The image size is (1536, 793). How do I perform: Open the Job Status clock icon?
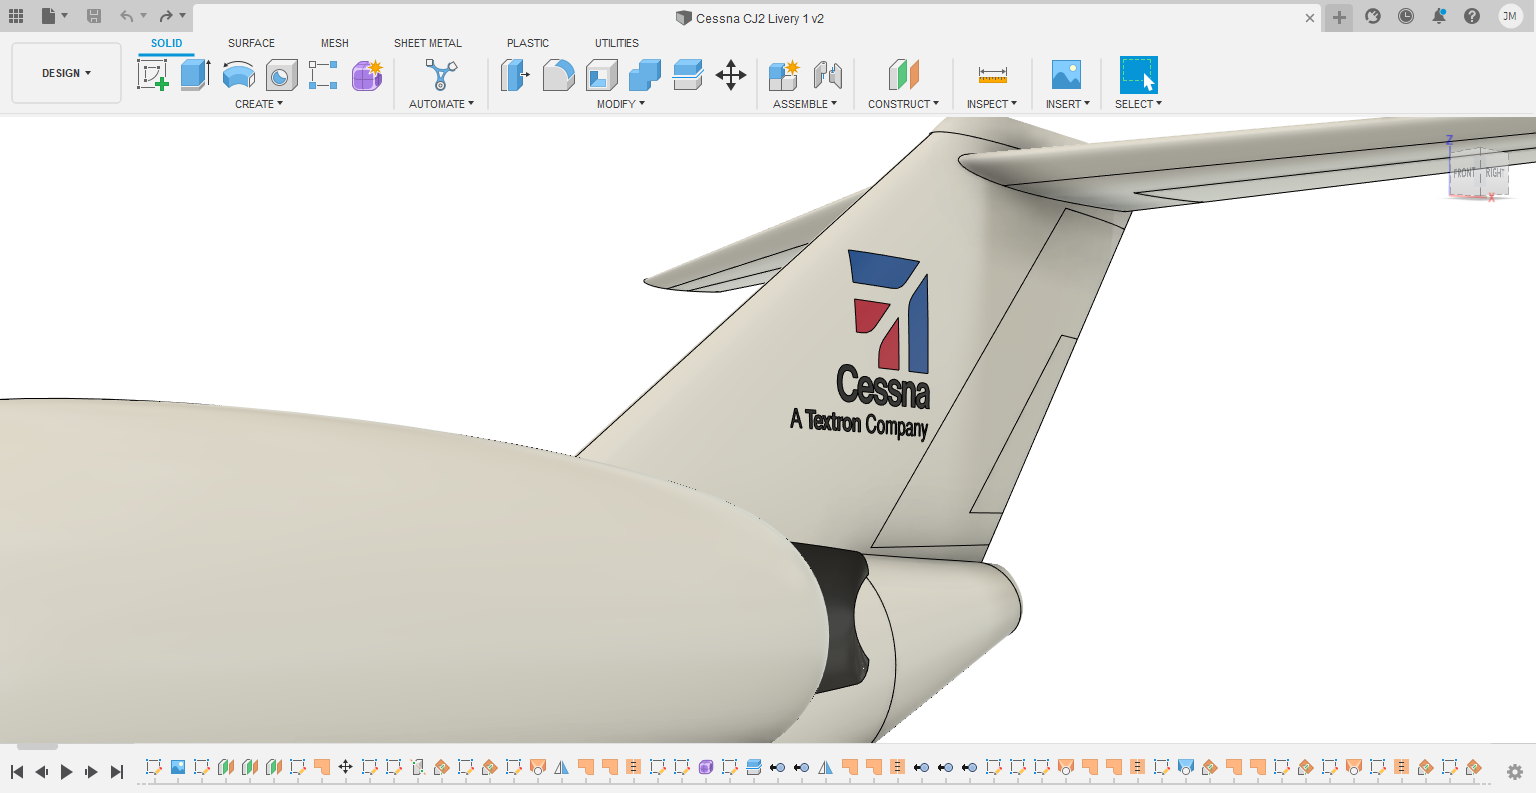(x=1406, y=16)
